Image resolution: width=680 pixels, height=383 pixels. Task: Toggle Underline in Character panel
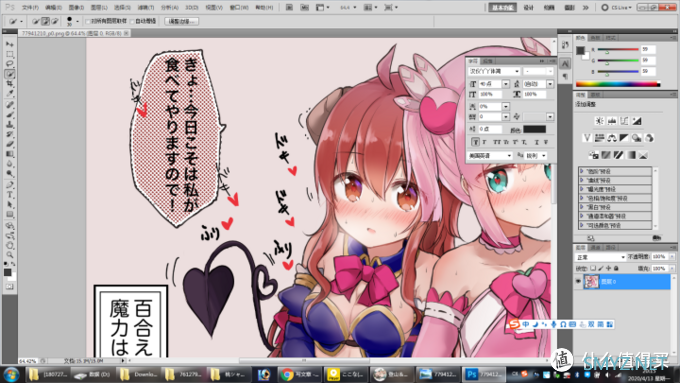tap(537, 142)
